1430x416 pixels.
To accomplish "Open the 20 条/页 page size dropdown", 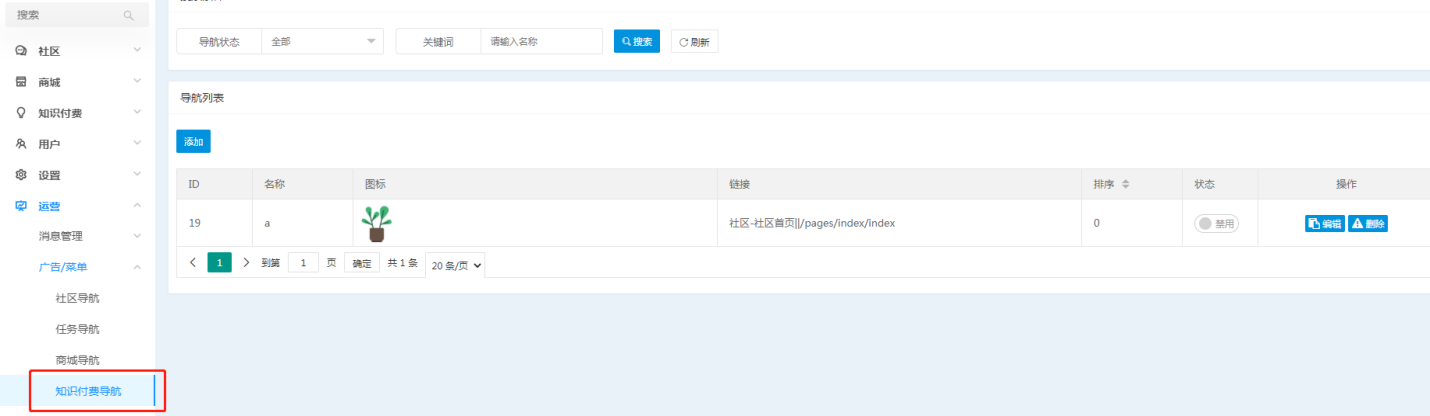I will tap(455, 265).
